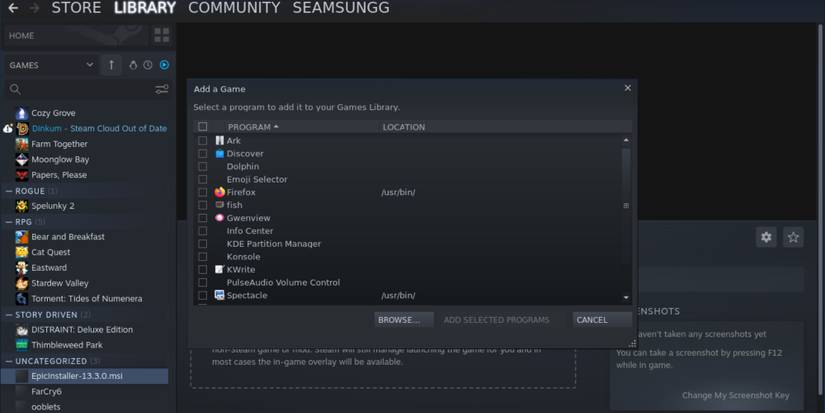The height and width of the screenshot is (413, 825).
Task: Select Dinkum - Steam Cloud Out of Date
Action: pyautogui.click(x=99, y=128)
